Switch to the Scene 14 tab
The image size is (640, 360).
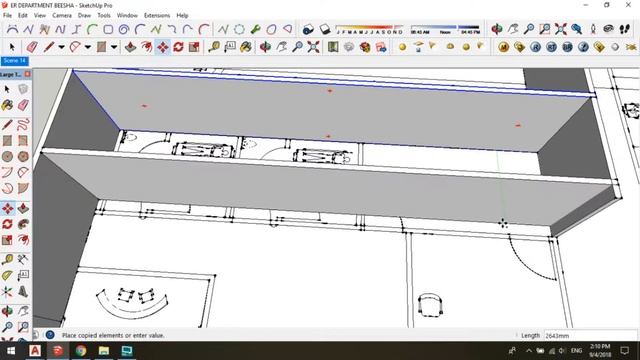click(15, 61)
